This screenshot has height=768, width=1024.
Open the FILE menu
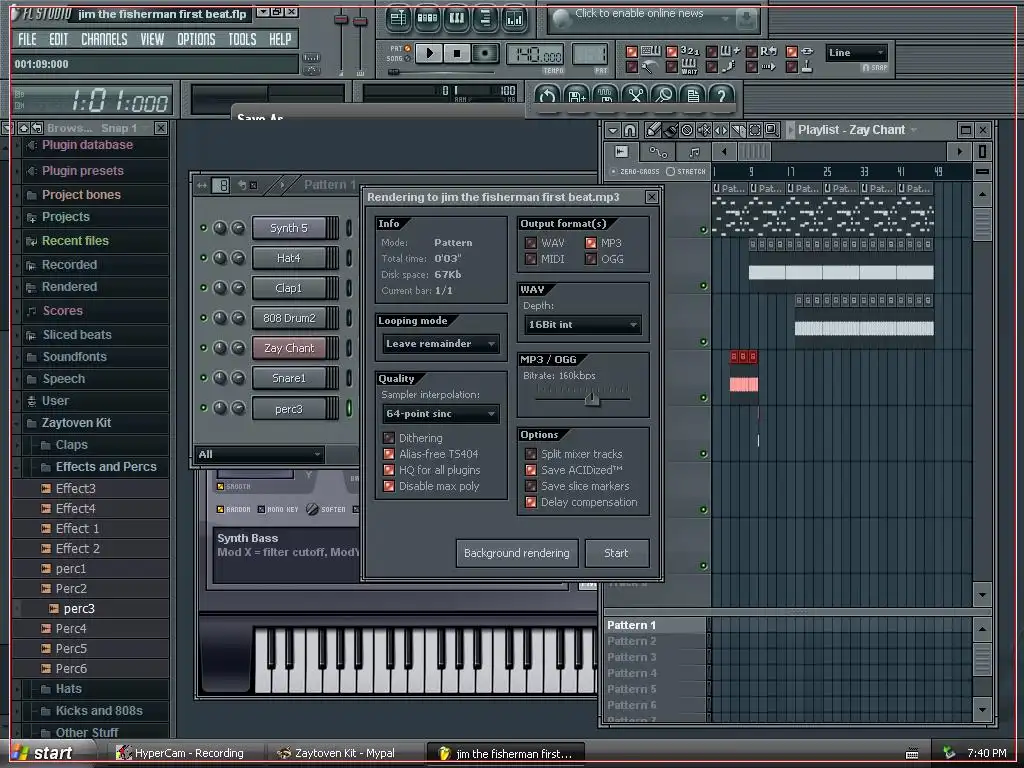[x=27, y=39]
